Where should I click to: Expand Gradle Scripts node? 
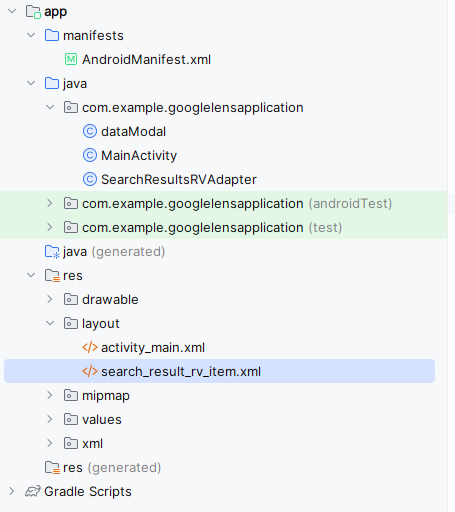click(12, 491)
